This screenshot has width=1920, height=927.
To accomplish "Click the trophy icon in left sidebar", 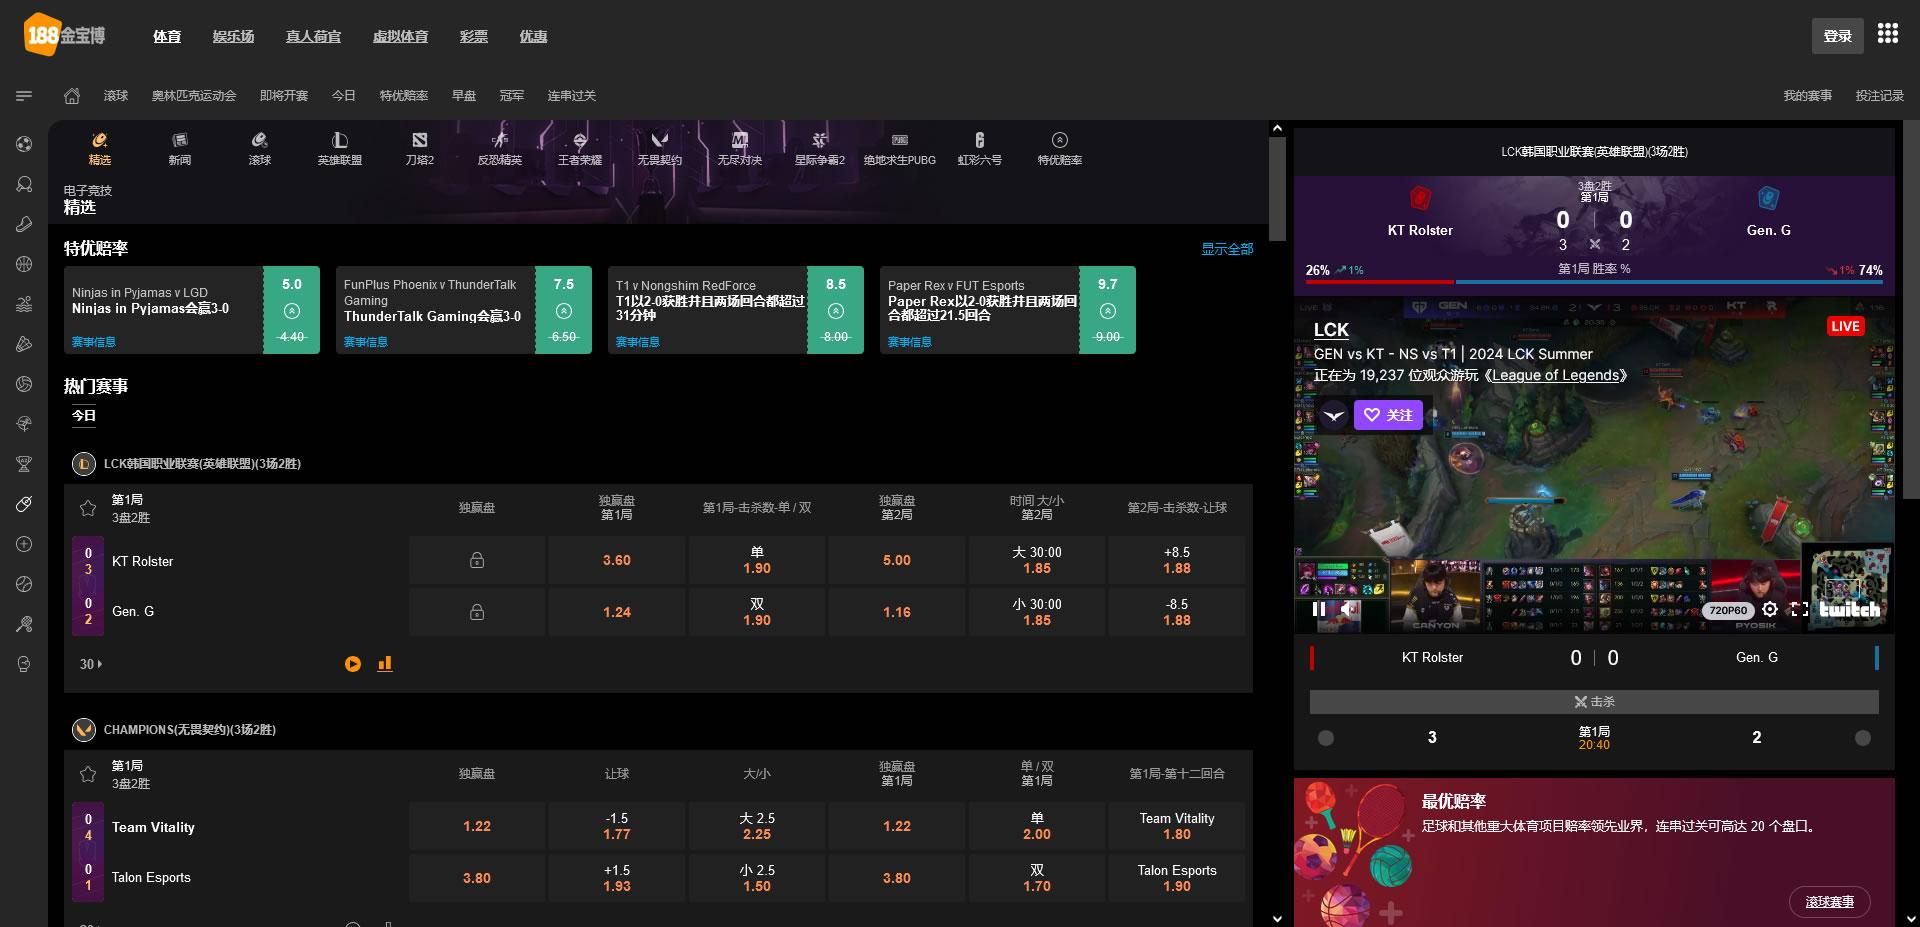I will [24, 464].
